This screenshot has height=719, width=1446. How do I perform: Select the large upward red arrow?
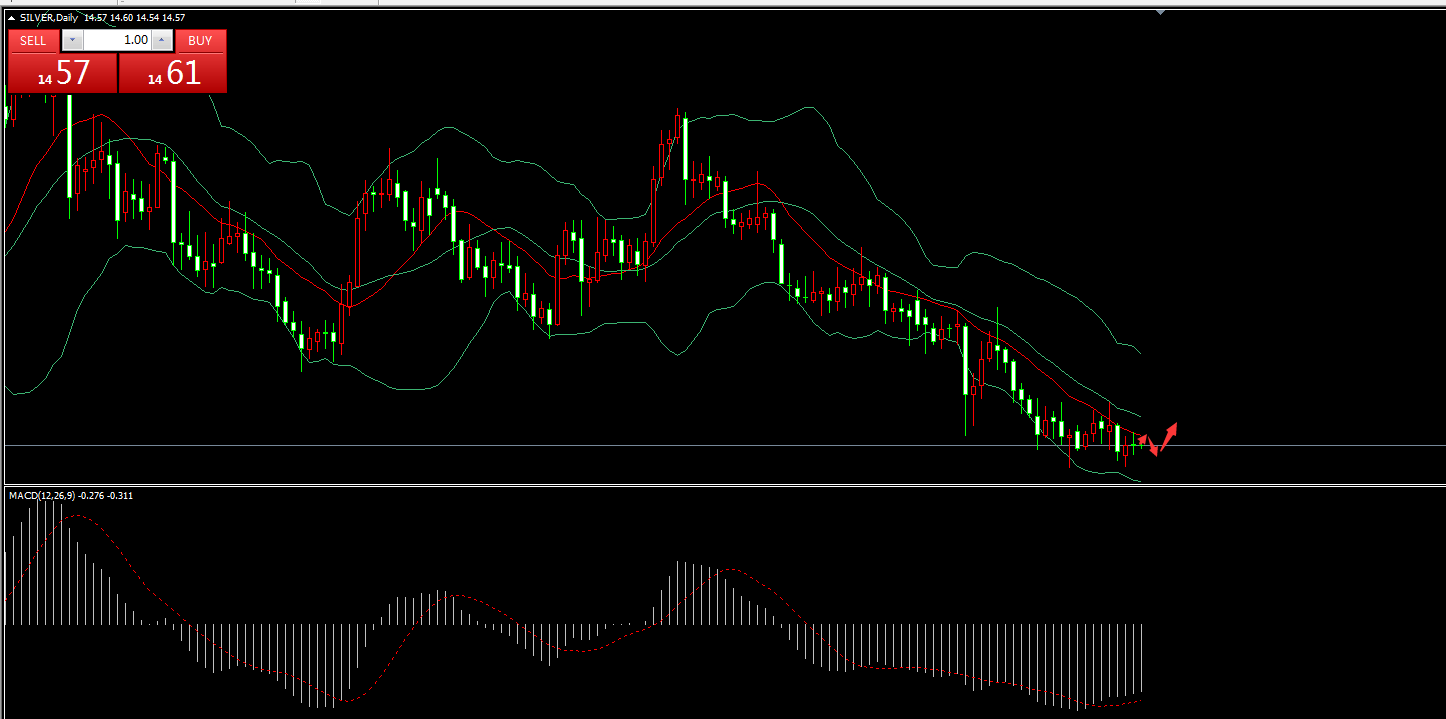click(x=1168, y=433)
